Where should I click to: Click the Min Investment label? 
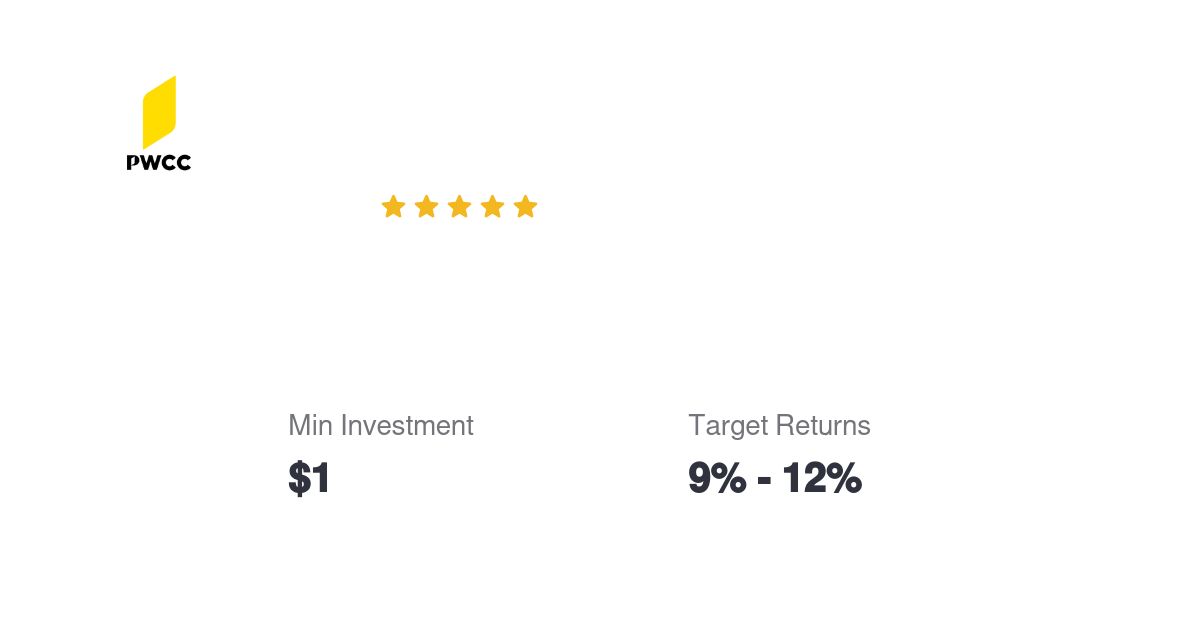[x=380, y=426]
